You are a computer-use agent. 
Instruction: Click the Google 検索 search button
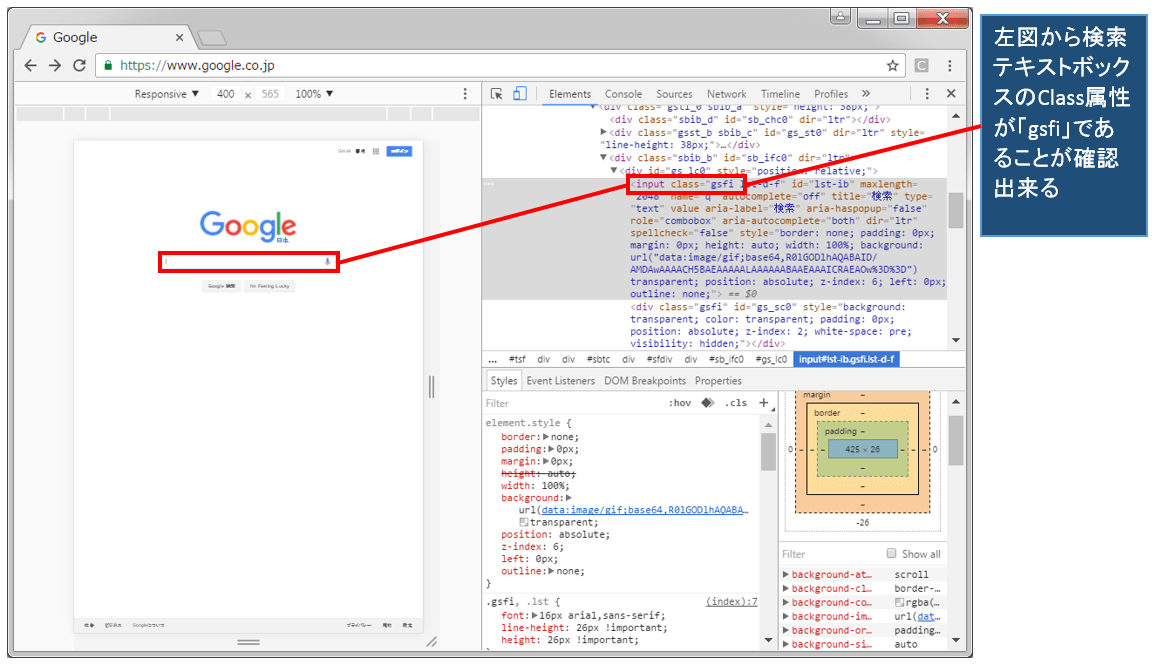(221, 286)
